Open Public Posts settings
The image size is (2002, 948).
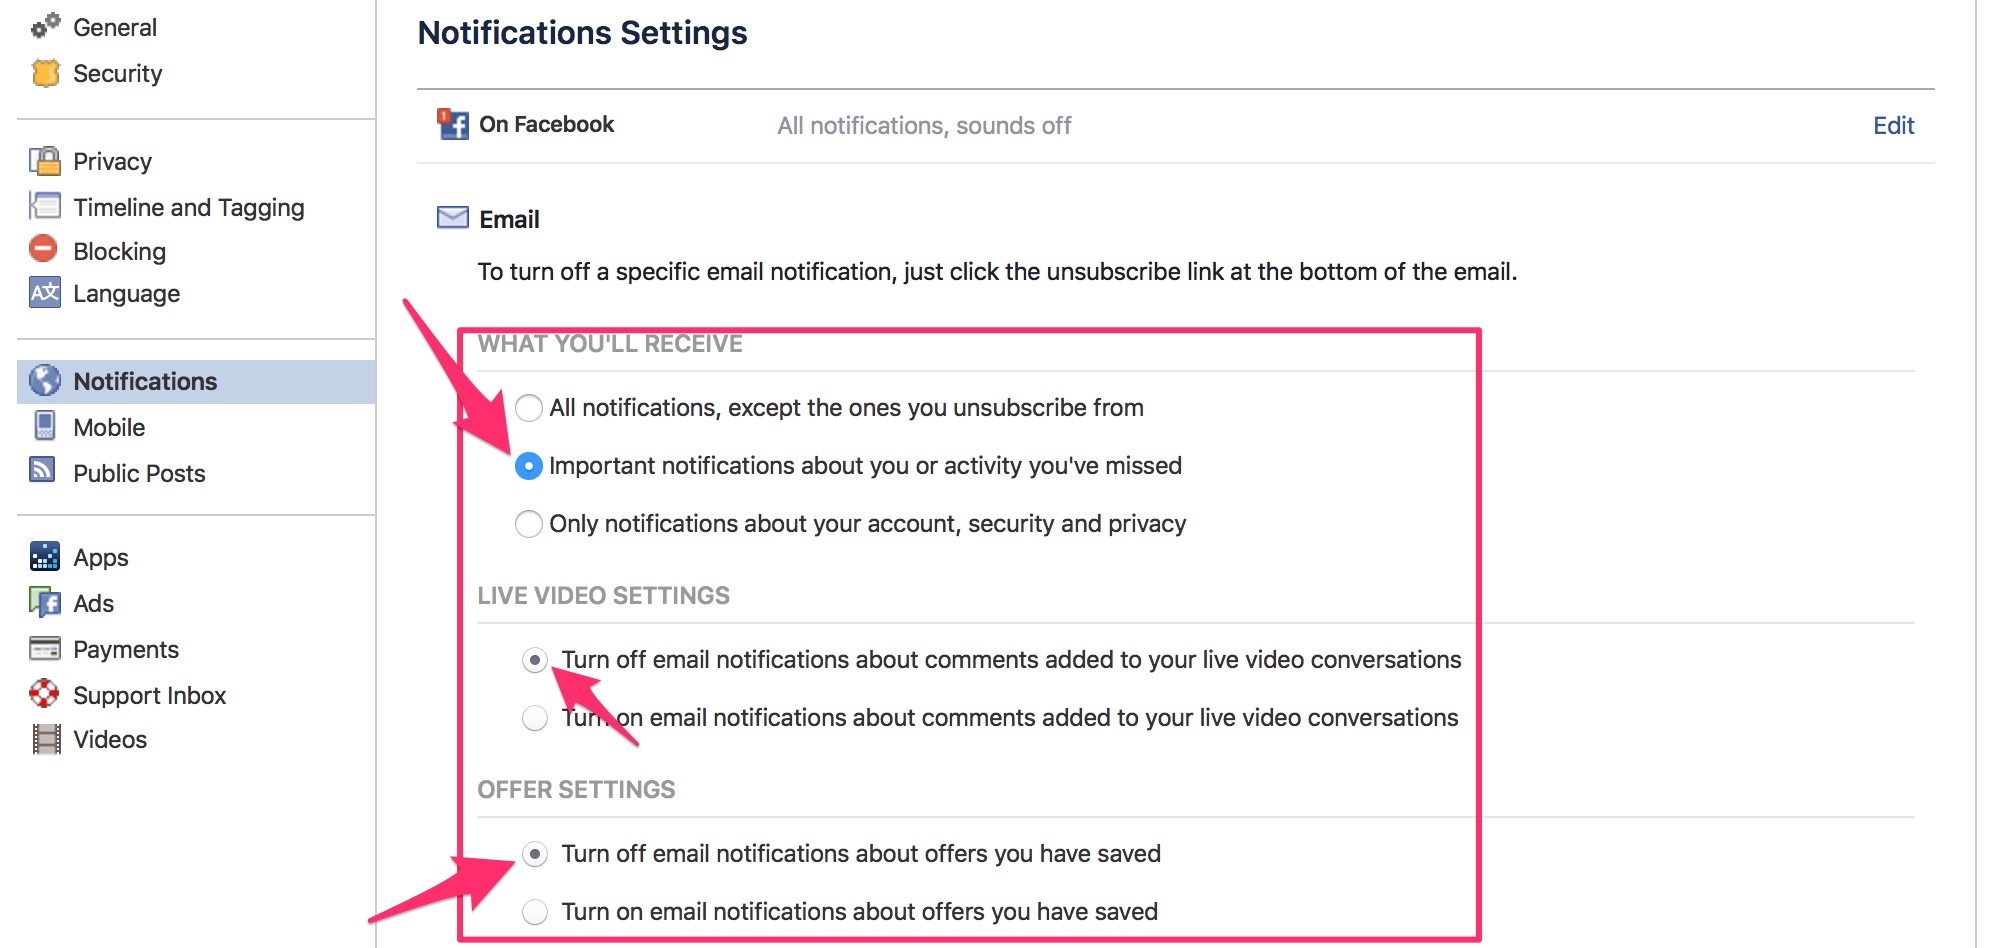(x=139, y=473)
